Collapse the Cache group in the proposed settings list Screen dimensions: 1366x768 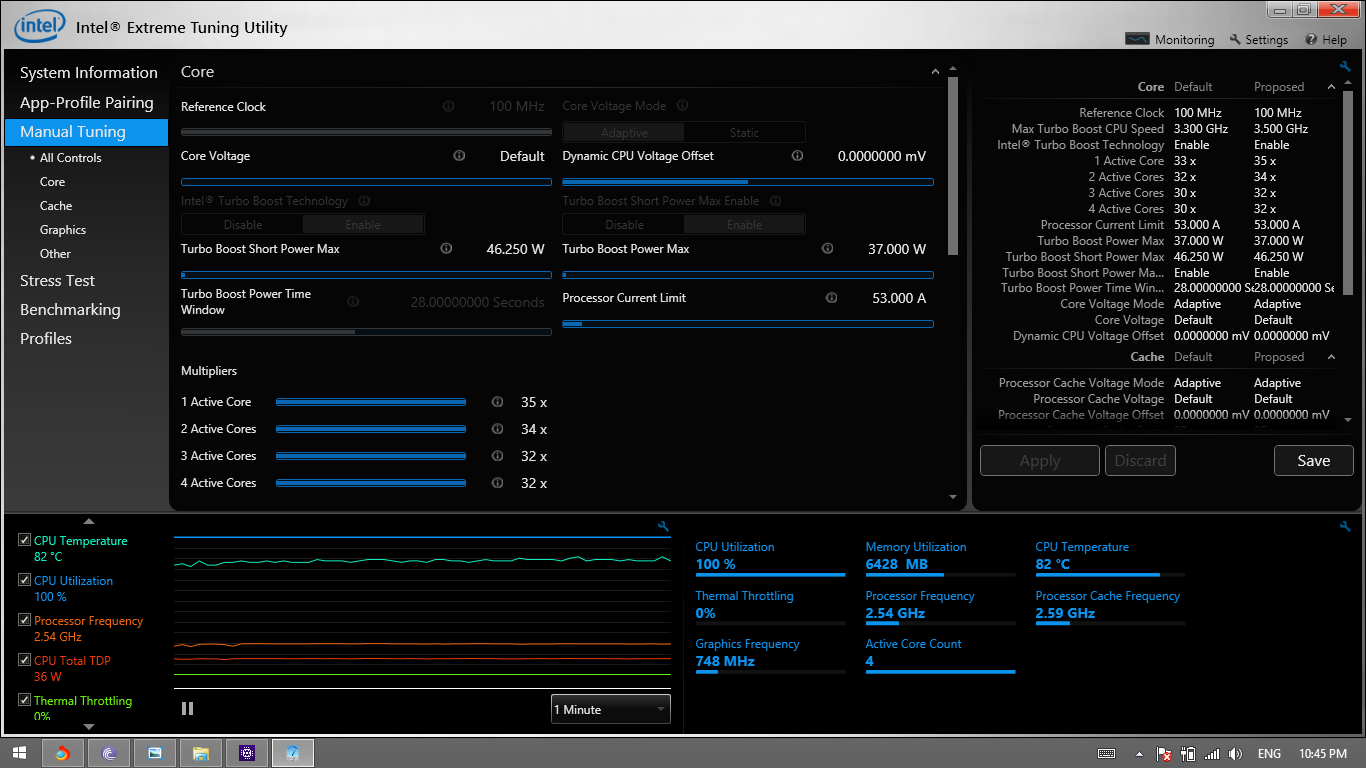point(1331,357)
